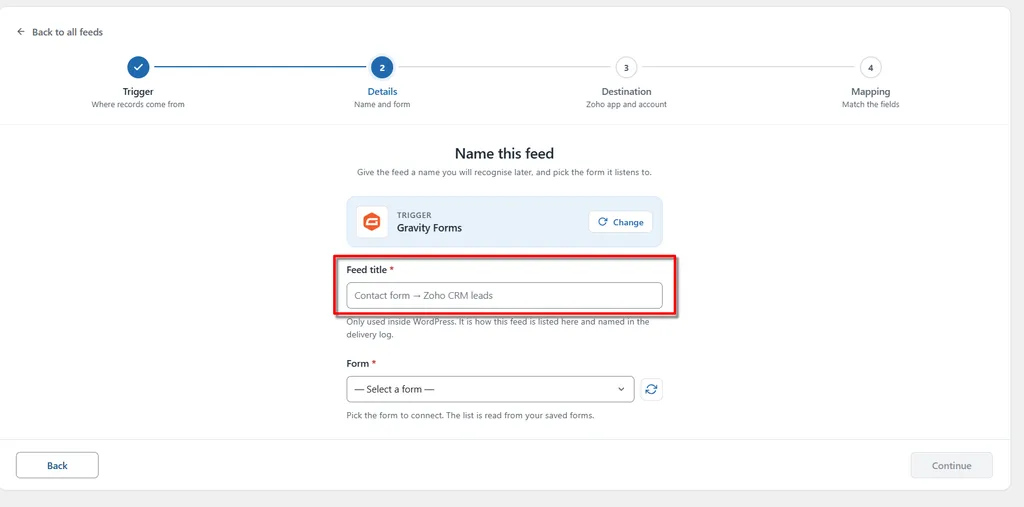Click the Back button
The image size is (1024, 507).
[x=57, y=465]
